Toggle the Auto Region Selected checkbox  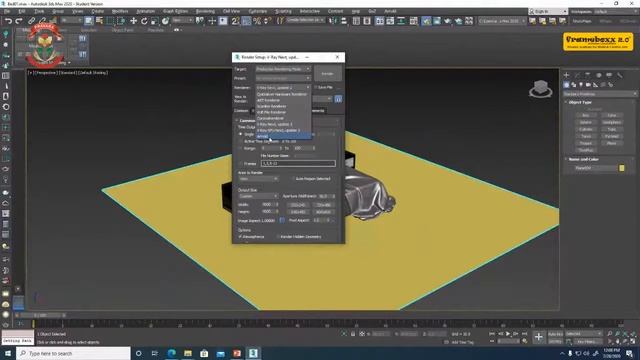coord(293,179)
